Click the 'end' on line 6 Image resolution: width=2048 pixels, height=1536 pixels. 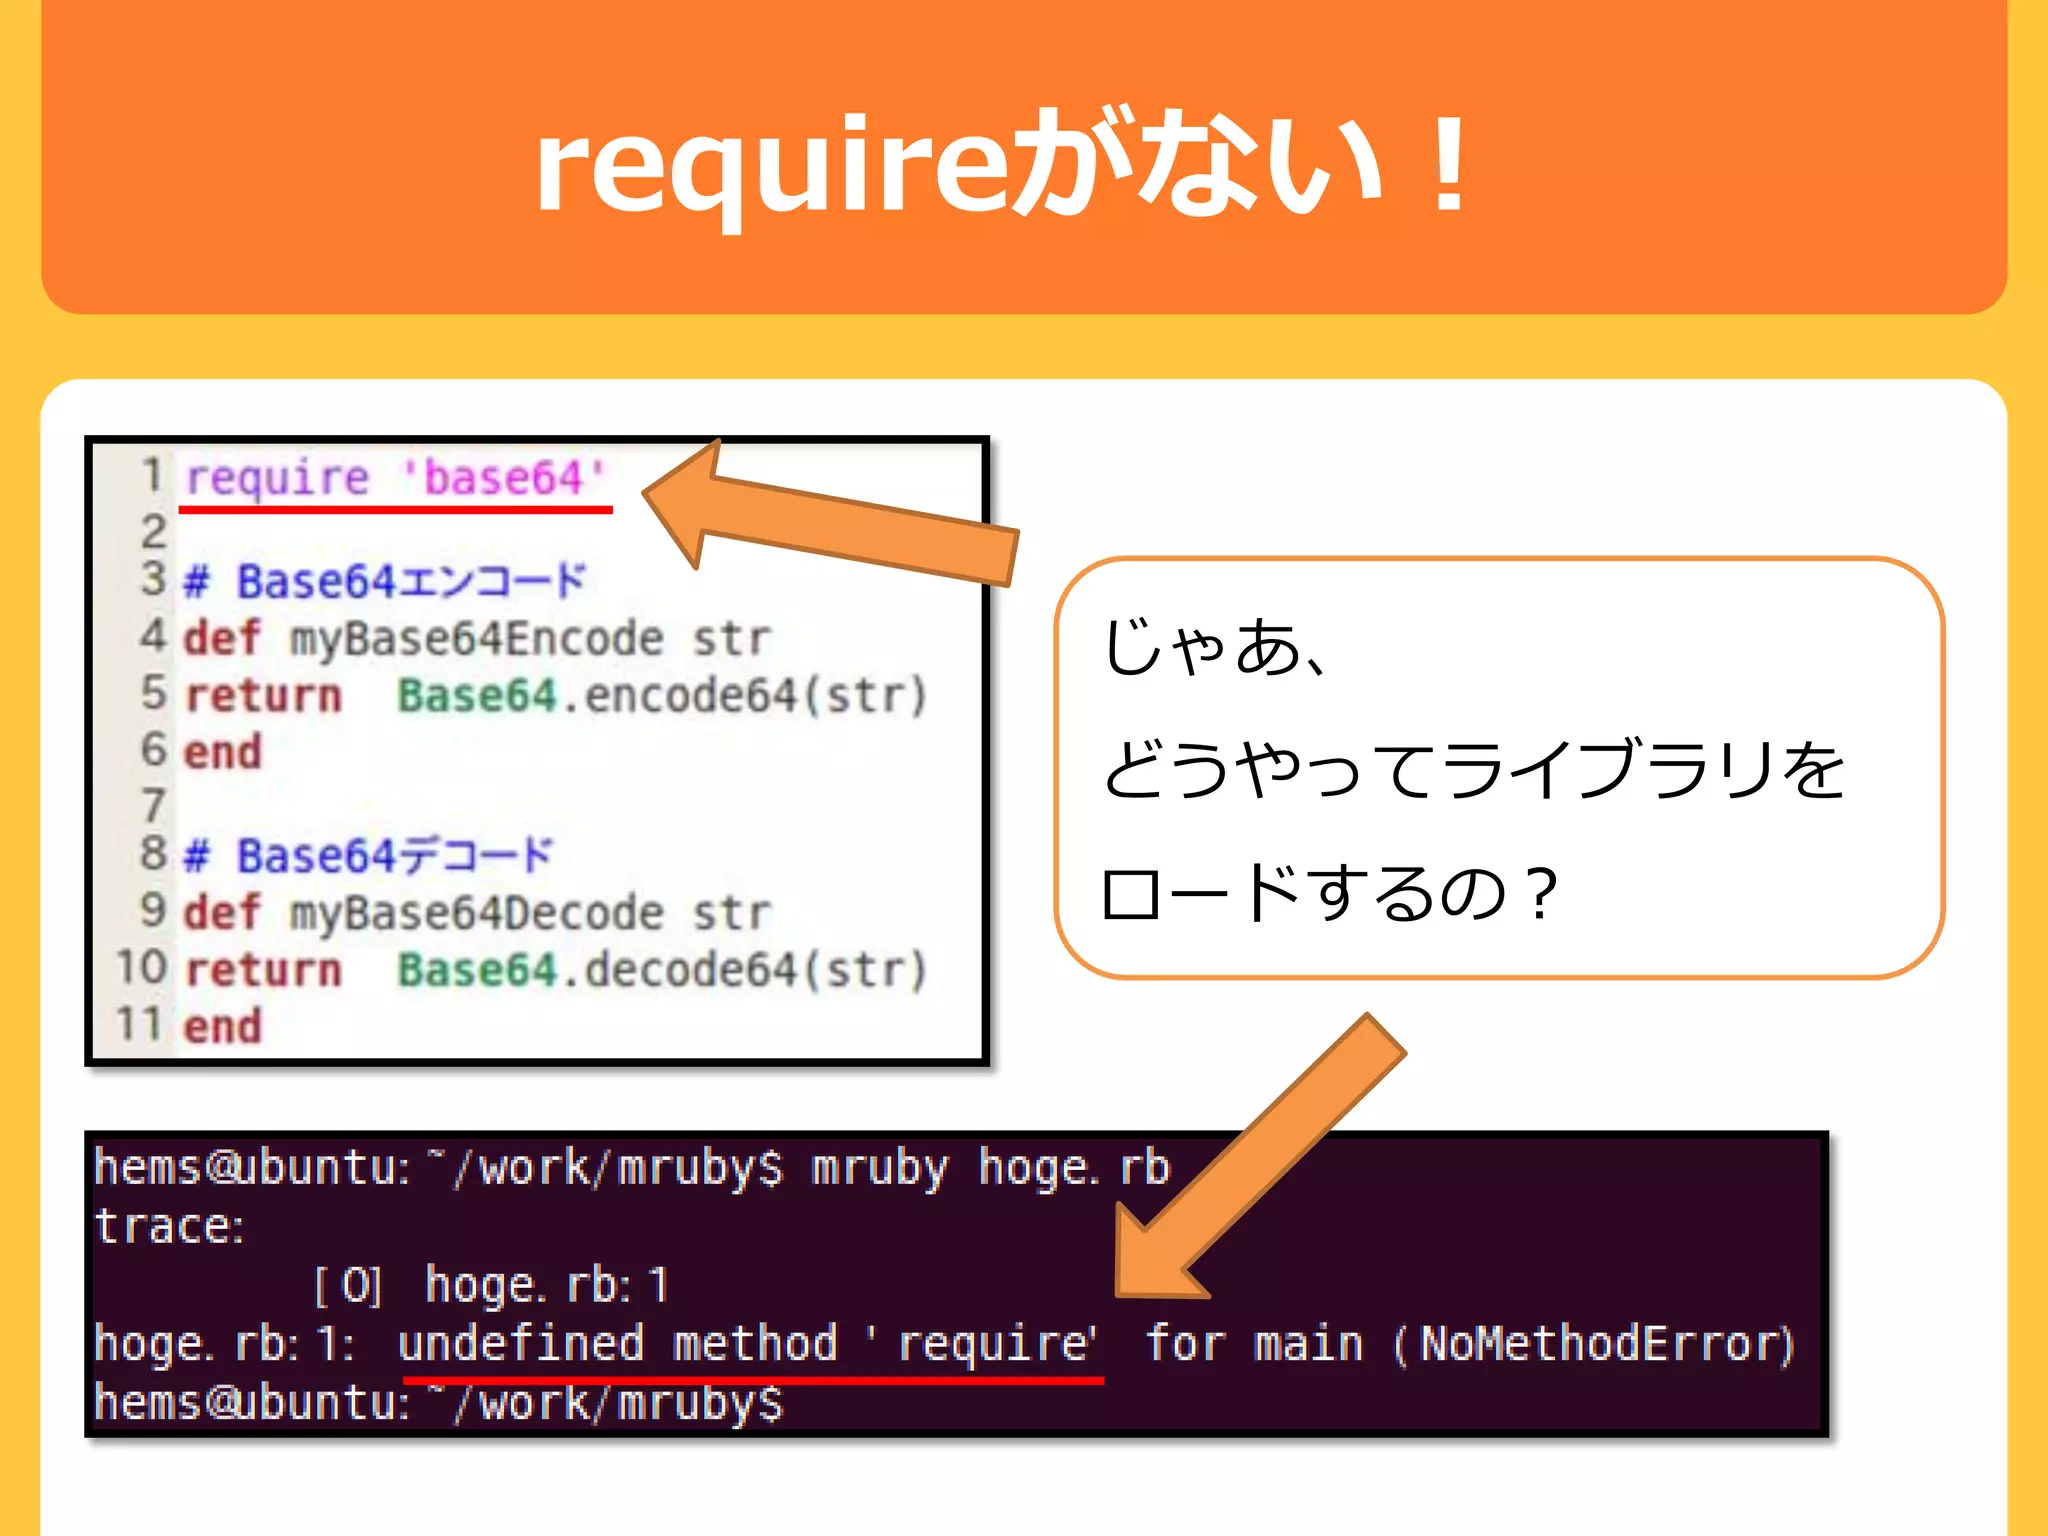point(223,752)
